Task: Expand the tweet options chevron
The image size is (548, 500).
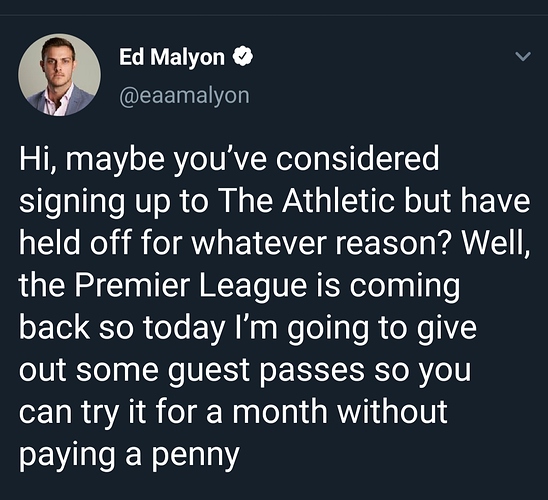Action: pos(523,56)
